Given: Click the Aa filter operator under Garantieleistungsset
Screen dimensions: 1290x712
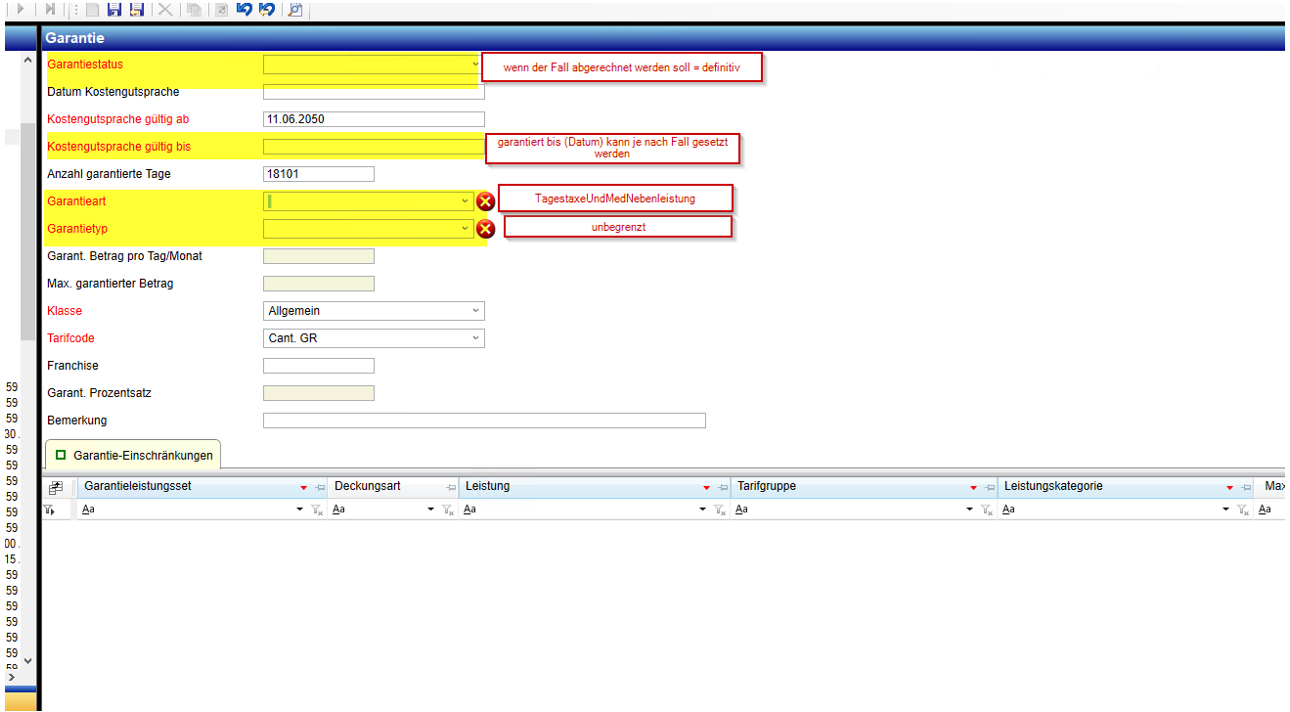Looking at the screenshot, I should point(88,510).
